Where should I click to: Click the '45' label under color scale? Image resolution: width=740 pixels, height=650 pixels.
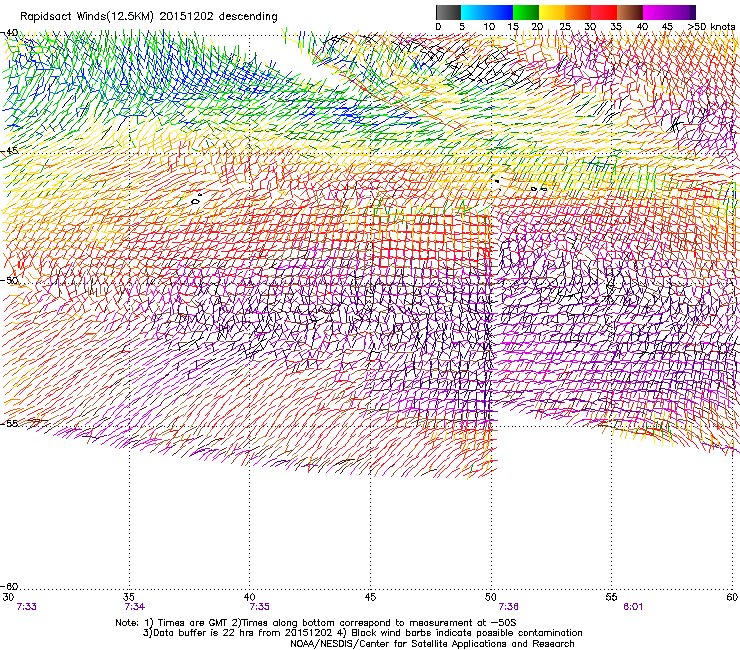(667, 27)
